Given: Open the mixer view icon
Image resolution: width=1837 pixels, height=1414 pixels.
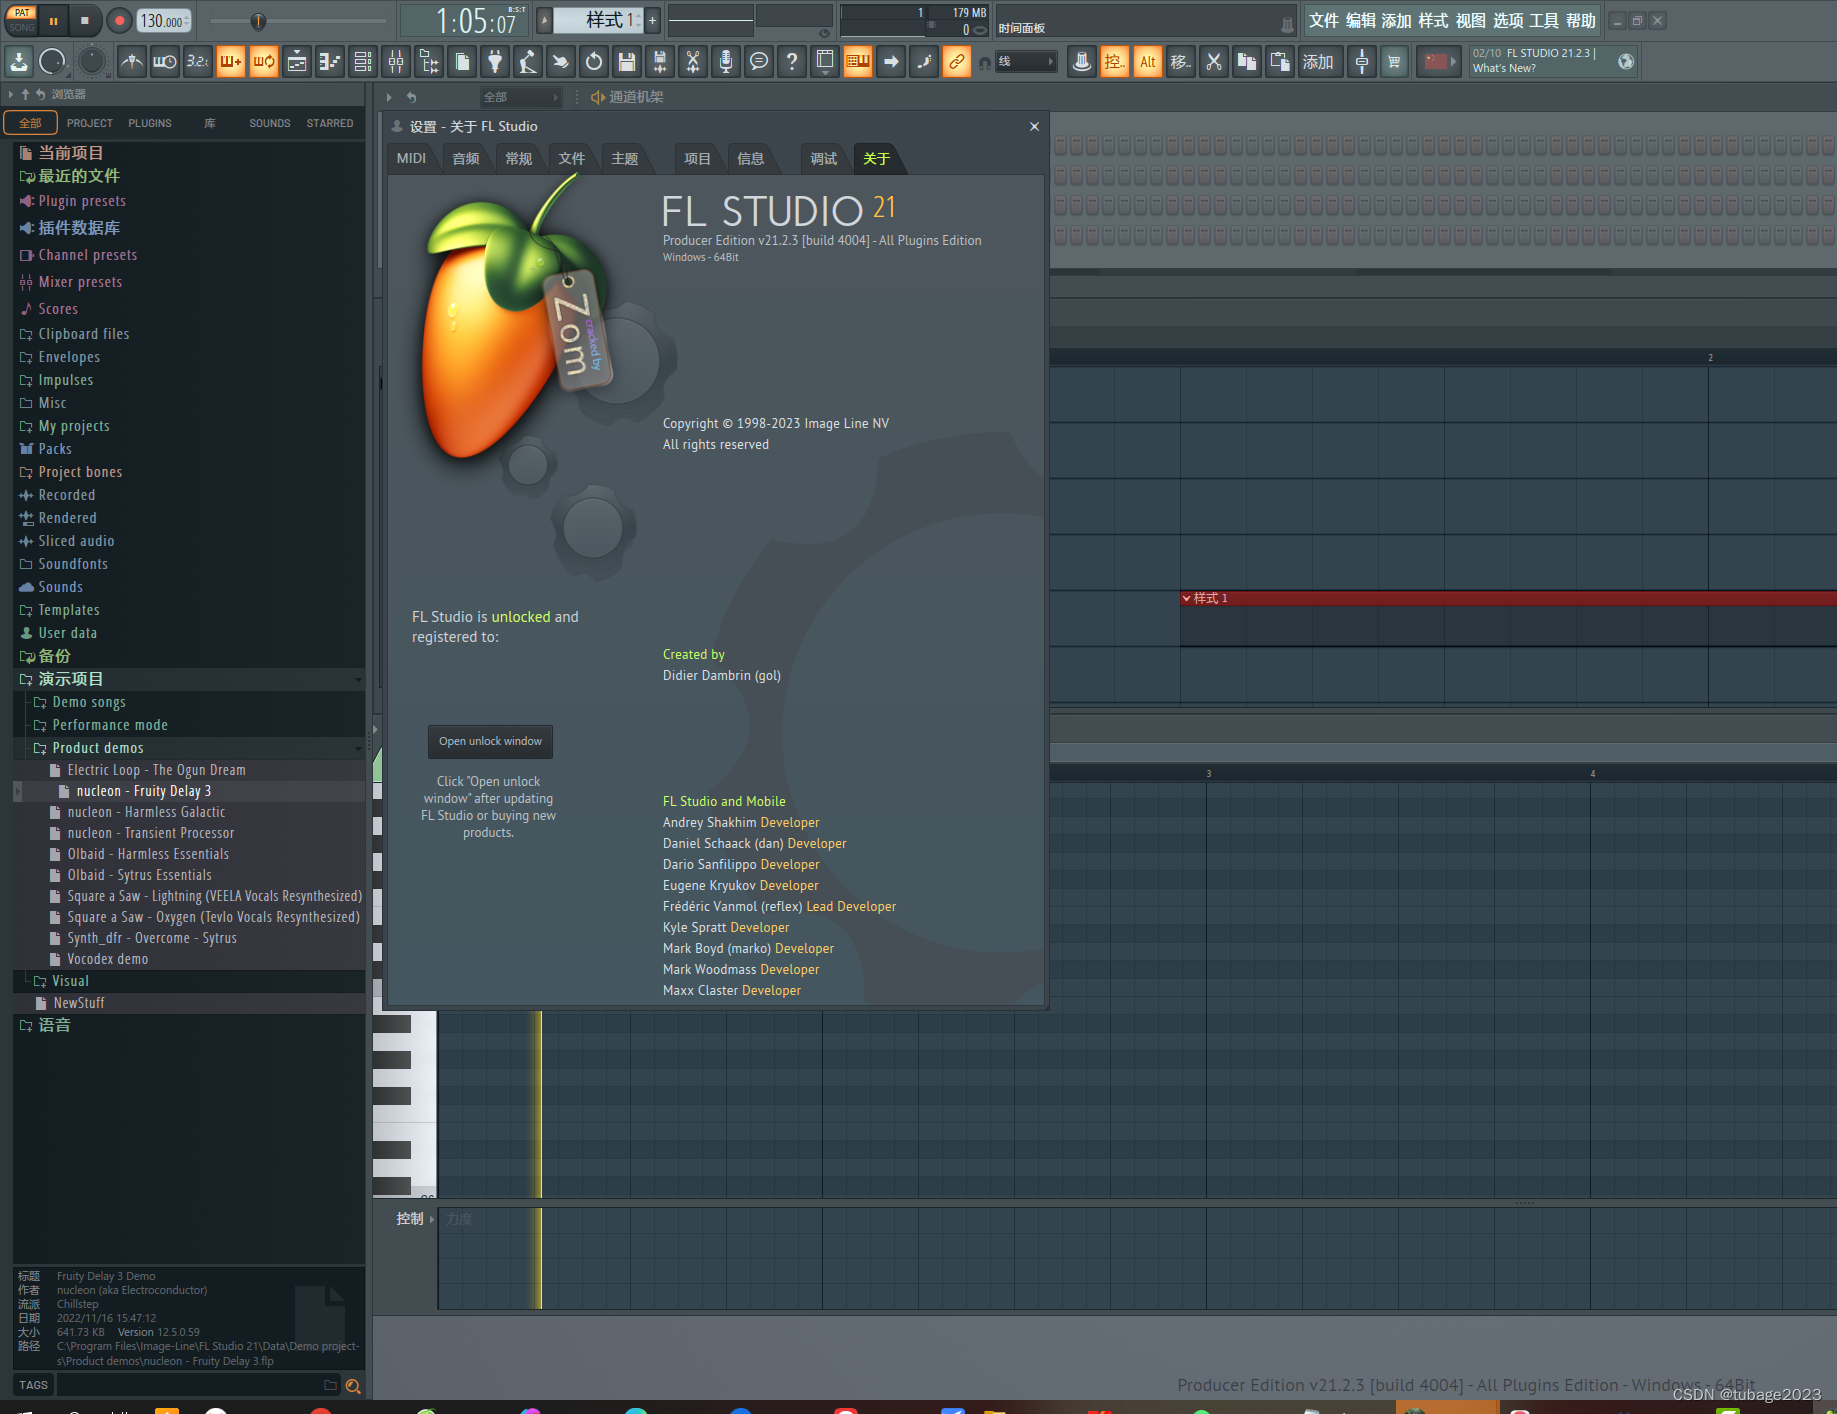Looking at the screenshot, I should [x=396, y=62].
